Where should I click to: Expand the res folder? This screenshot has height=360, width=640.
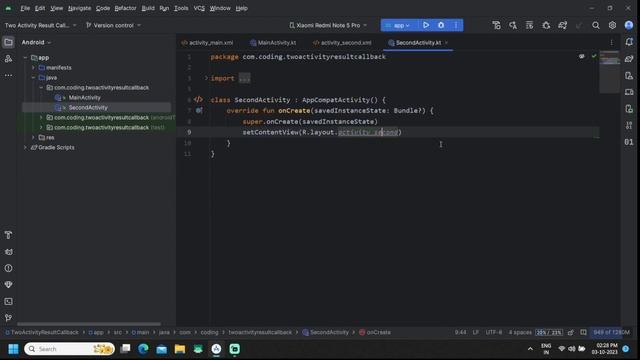tap(33, 138)
